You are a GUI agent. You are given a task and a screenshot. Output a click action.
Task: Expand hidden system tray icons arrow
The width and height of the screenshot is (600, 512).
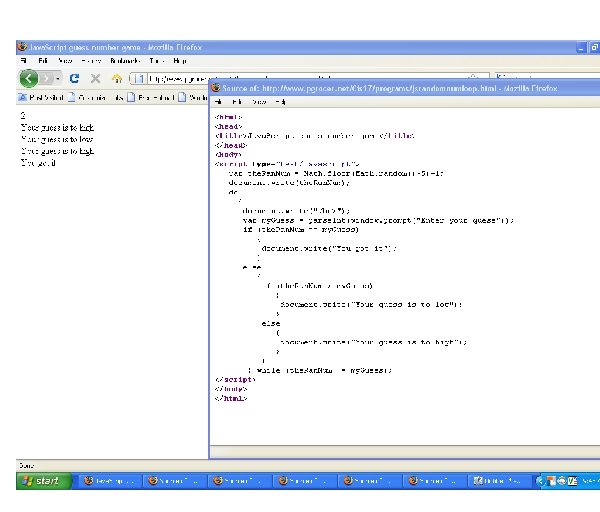click(540, 481)
